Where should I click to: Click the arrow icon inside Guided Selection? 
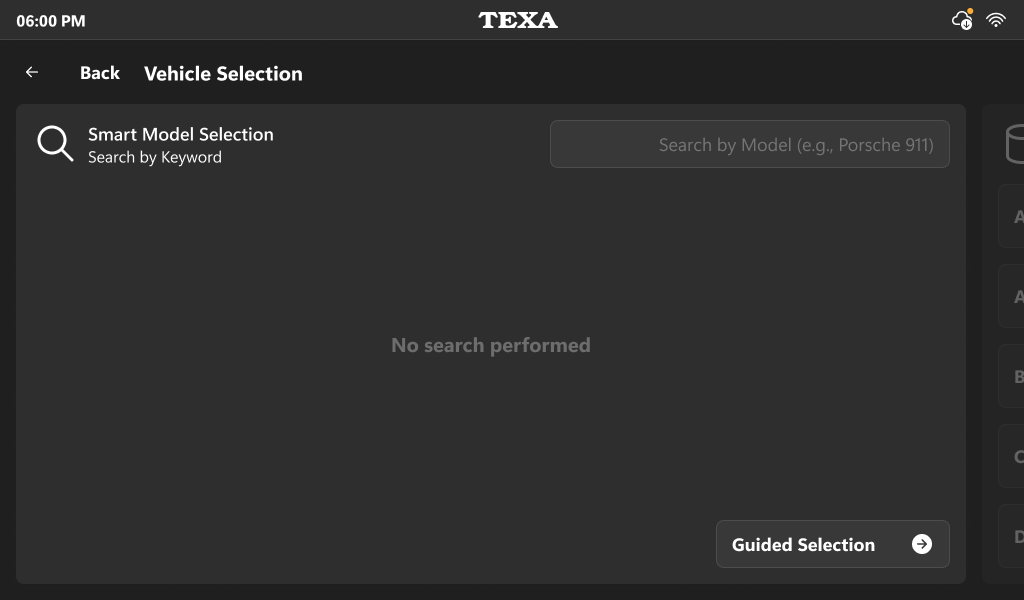[x=919, y=544]
